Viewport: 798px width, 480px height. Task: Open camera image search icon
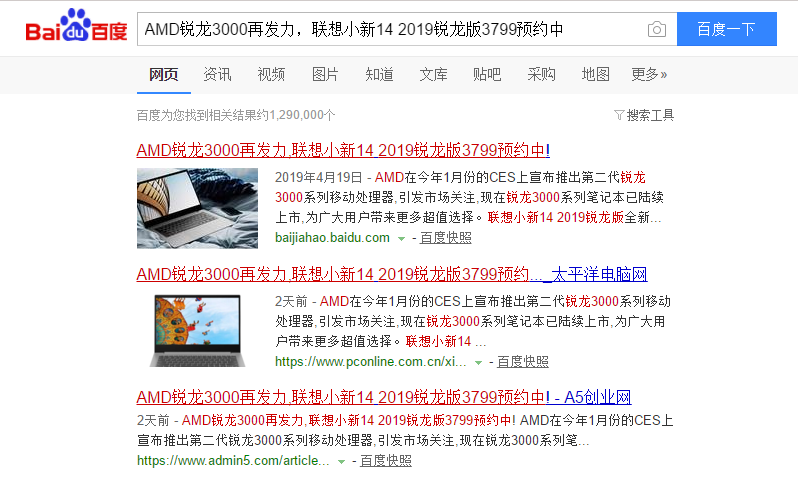point(657,30)
